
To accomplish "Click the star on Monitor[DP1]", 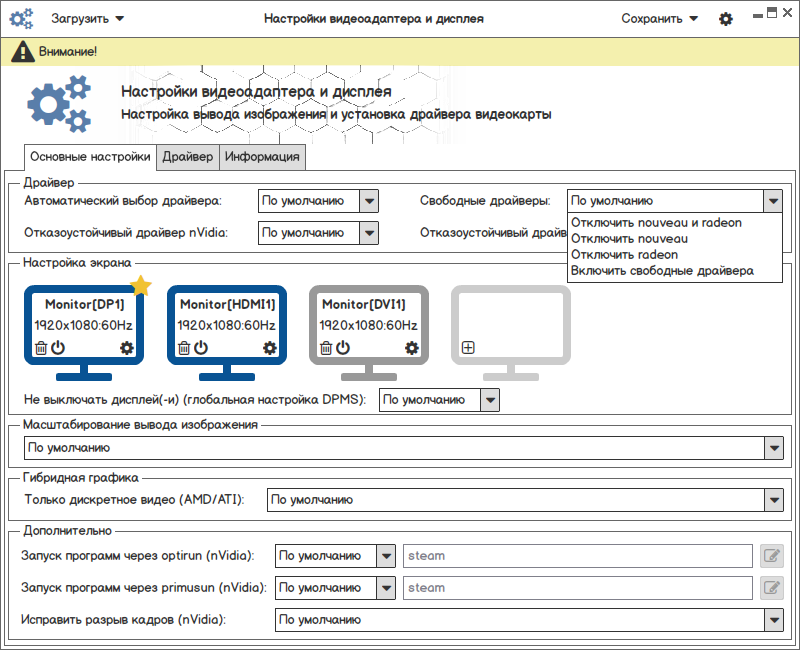I will click(141, 287).
